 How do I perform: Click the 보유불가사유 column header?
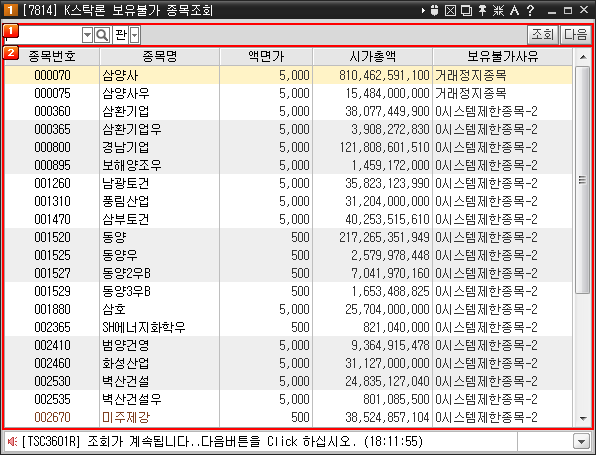click(x=502, y=57)
